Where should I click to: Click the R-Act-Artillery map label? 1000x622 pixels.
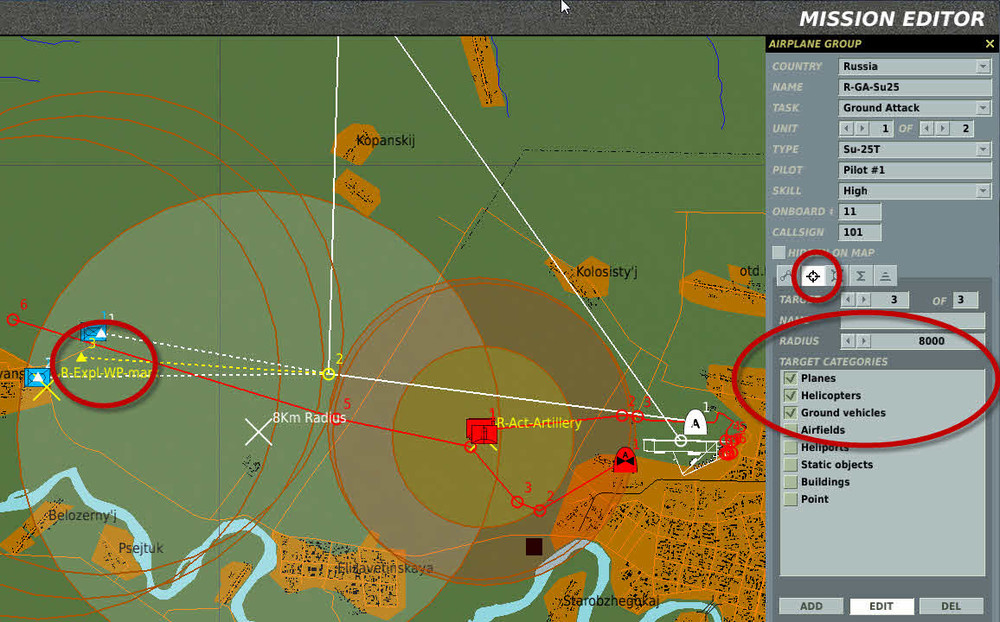[x=539, y=423]
